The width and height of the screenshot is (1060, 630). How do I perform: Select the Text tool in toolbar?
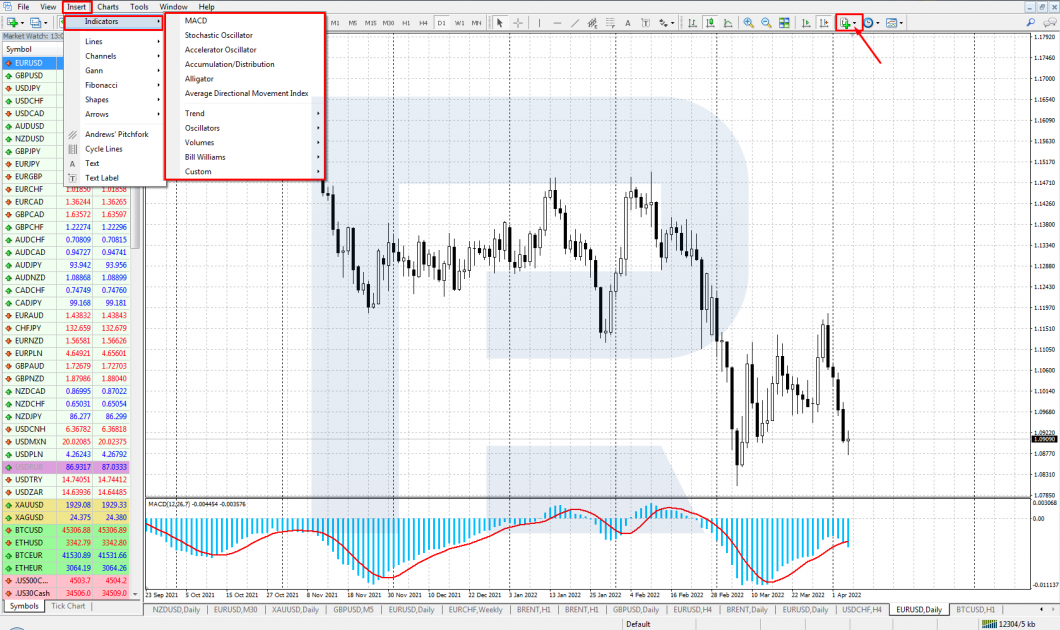(627, 23)
